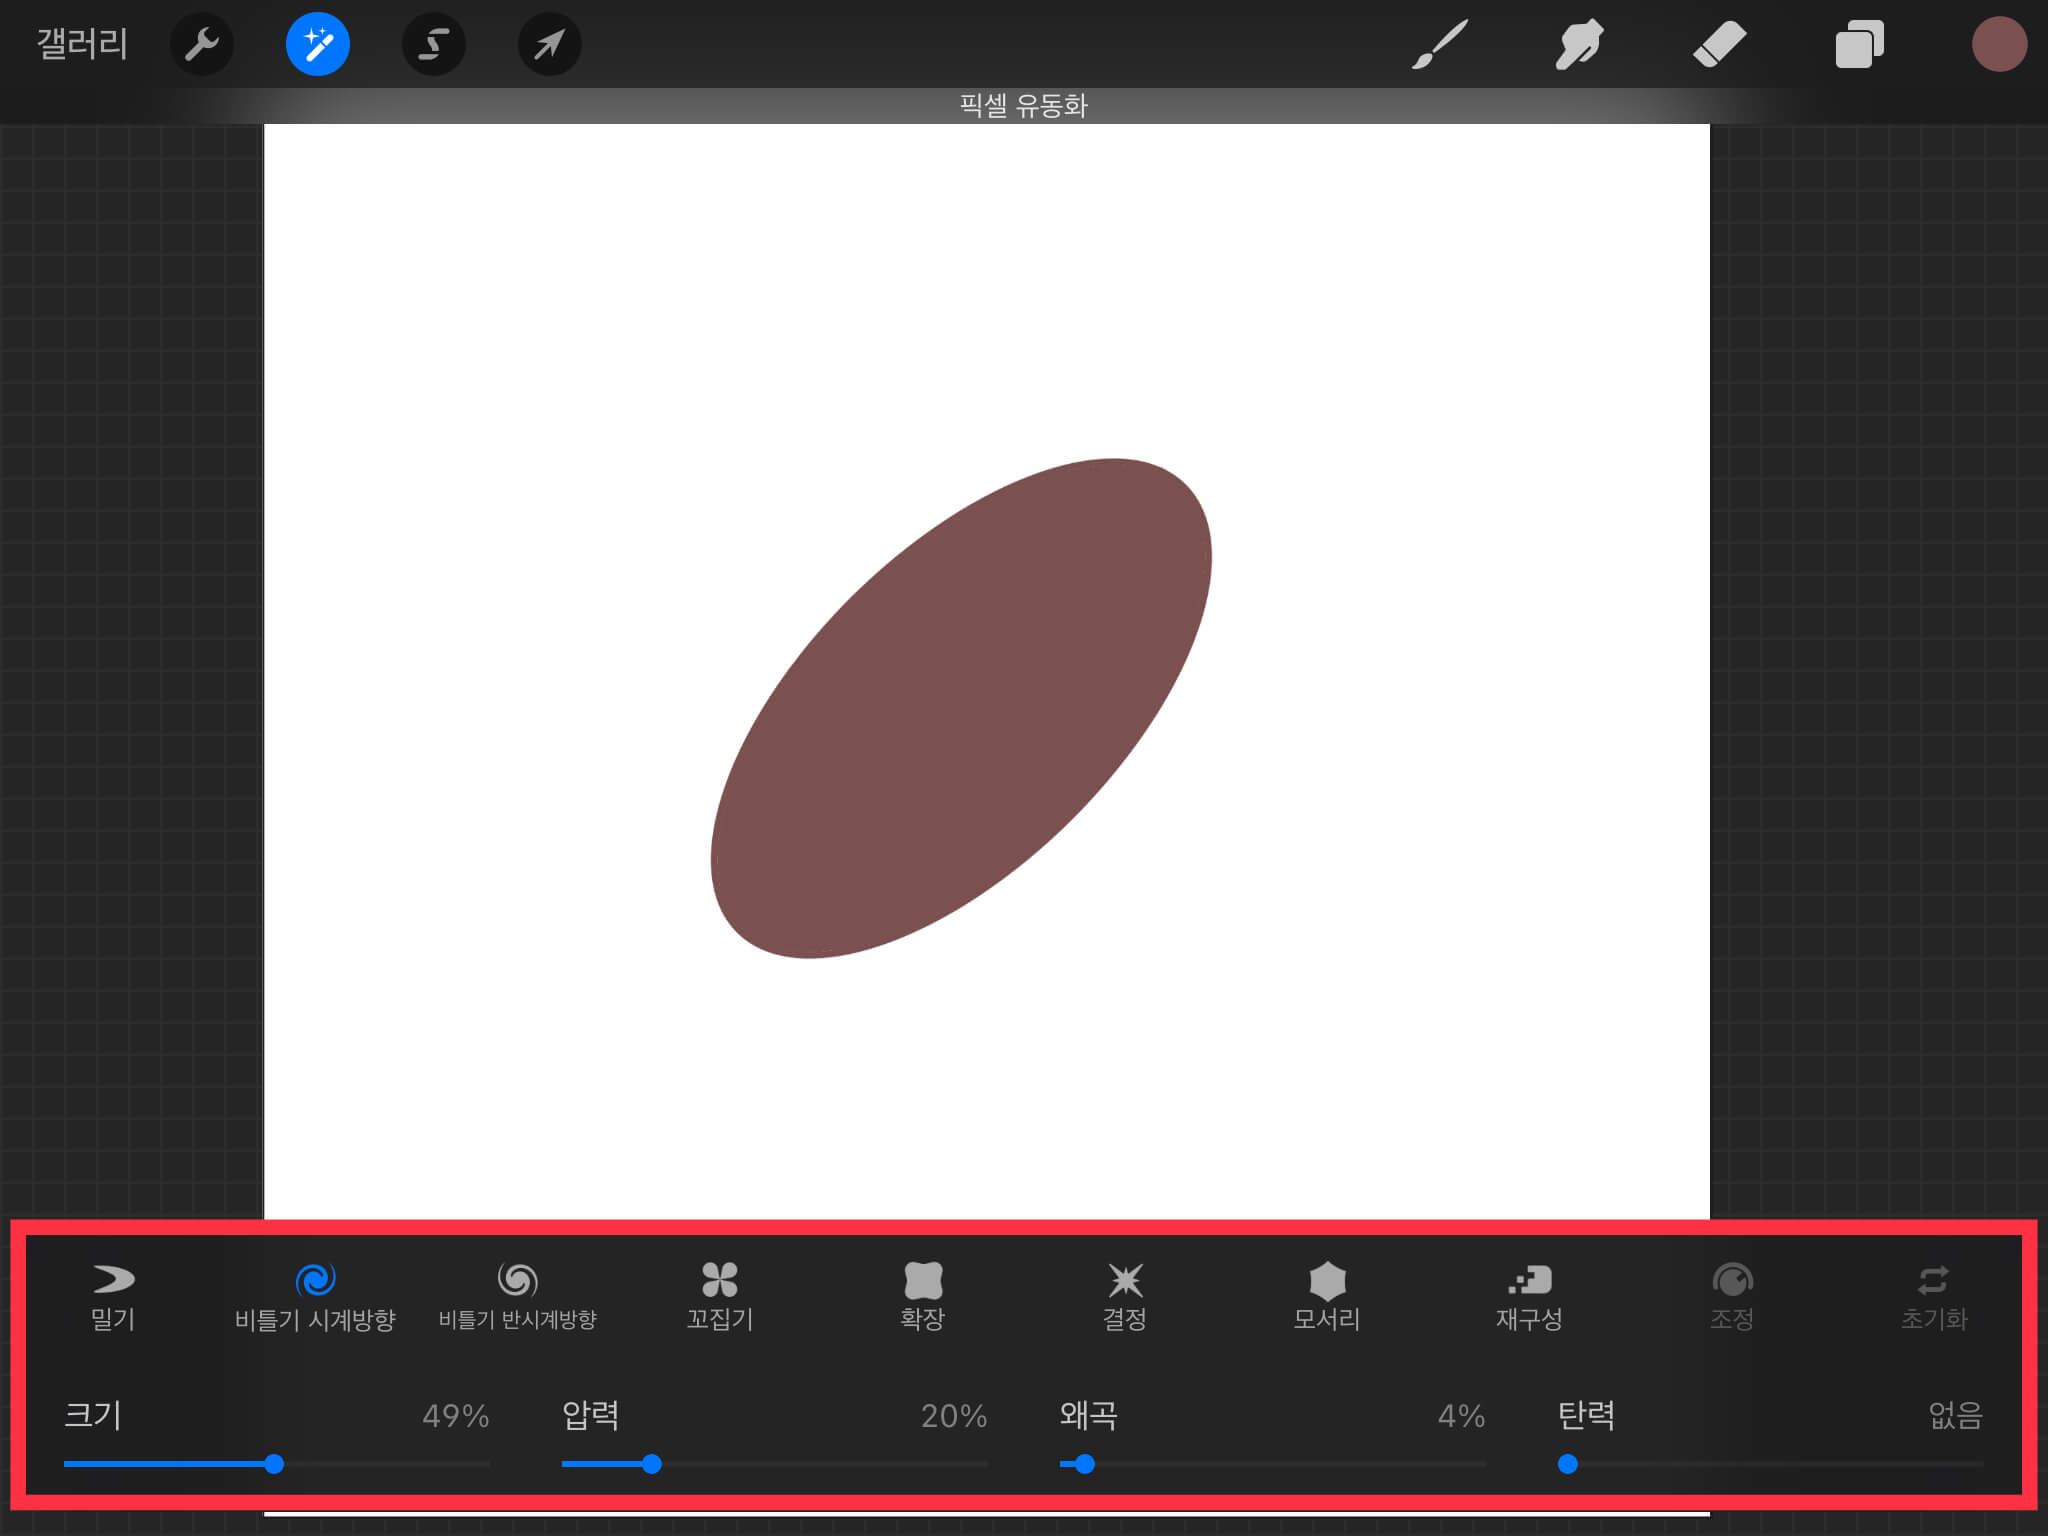
Task: Select the S-shaped Selection tool
Action: 434,45
